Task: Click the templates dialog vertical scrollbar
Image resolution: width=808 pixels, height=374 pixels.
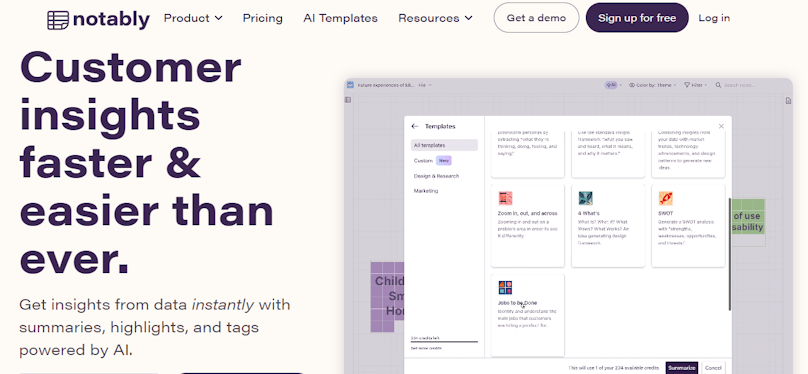Action: coord(729,254)
